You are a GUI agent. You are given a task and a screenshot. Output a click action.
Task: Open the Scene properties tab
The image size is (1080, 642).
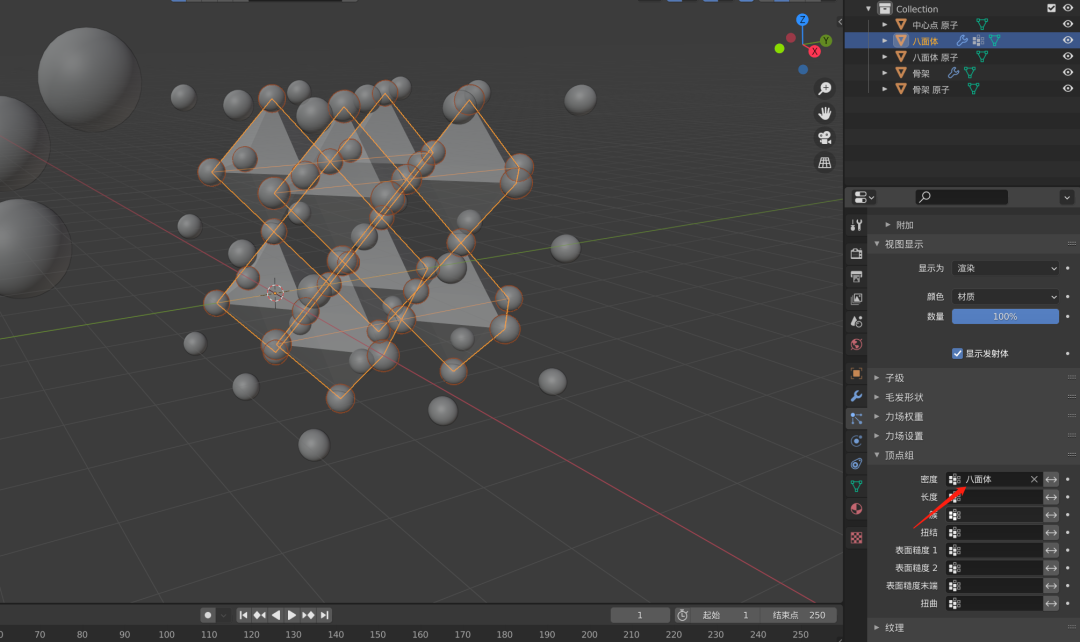pos(856,322)
